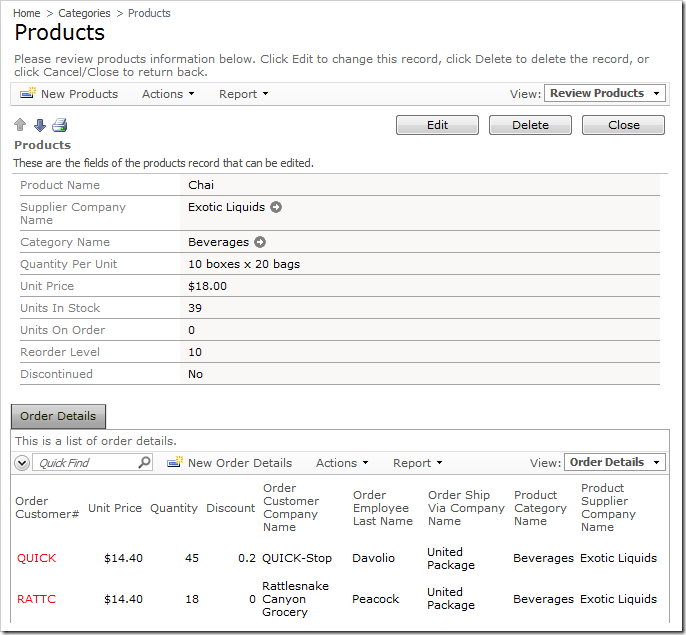Click the Exotic Liquids supplier value
The image size is (686, 635).
pos(227,207)
